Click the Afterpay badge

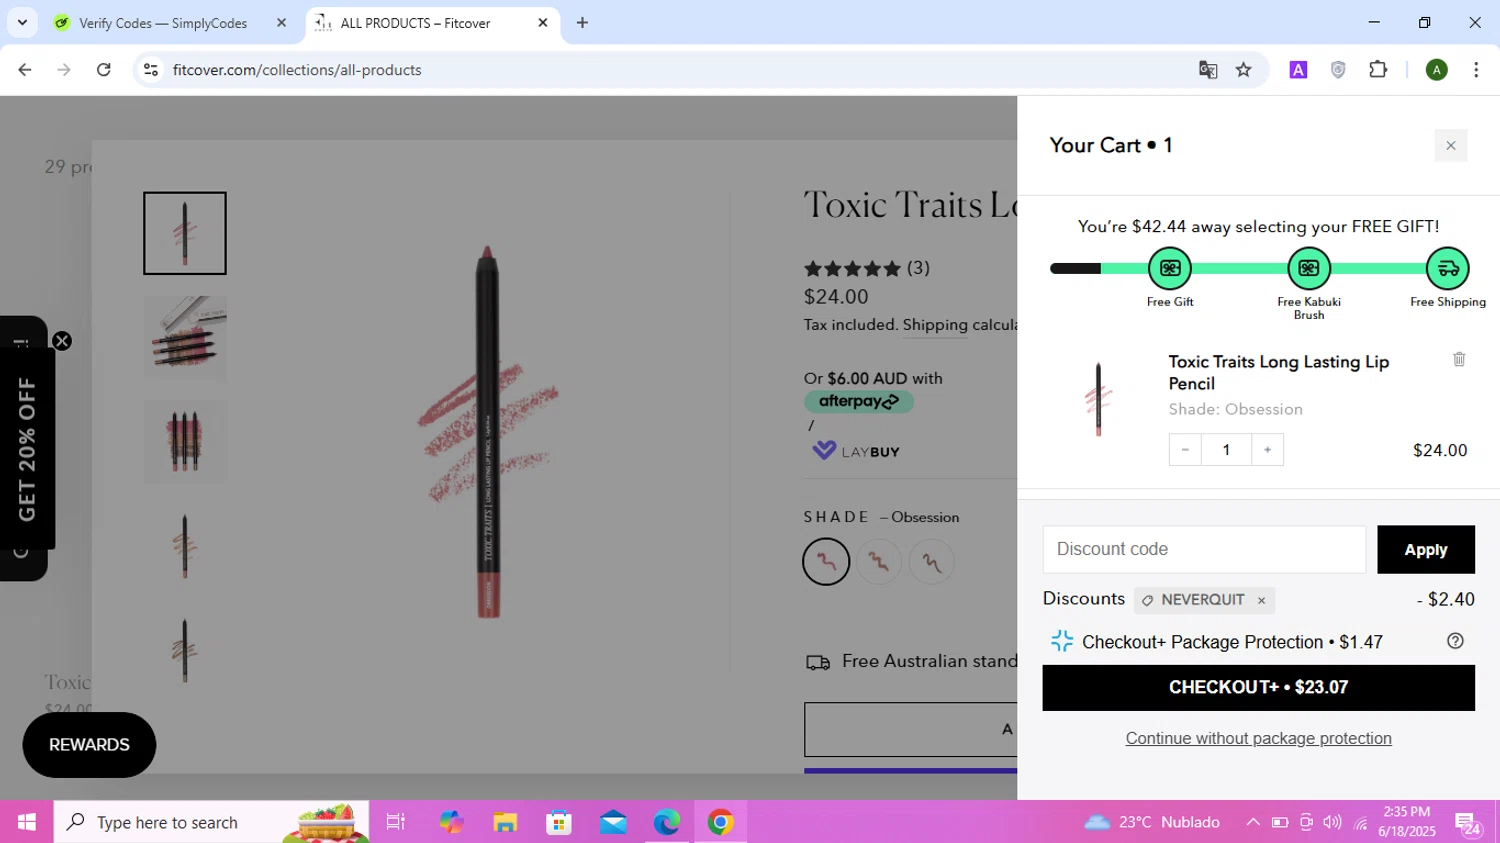click(859, 401)
